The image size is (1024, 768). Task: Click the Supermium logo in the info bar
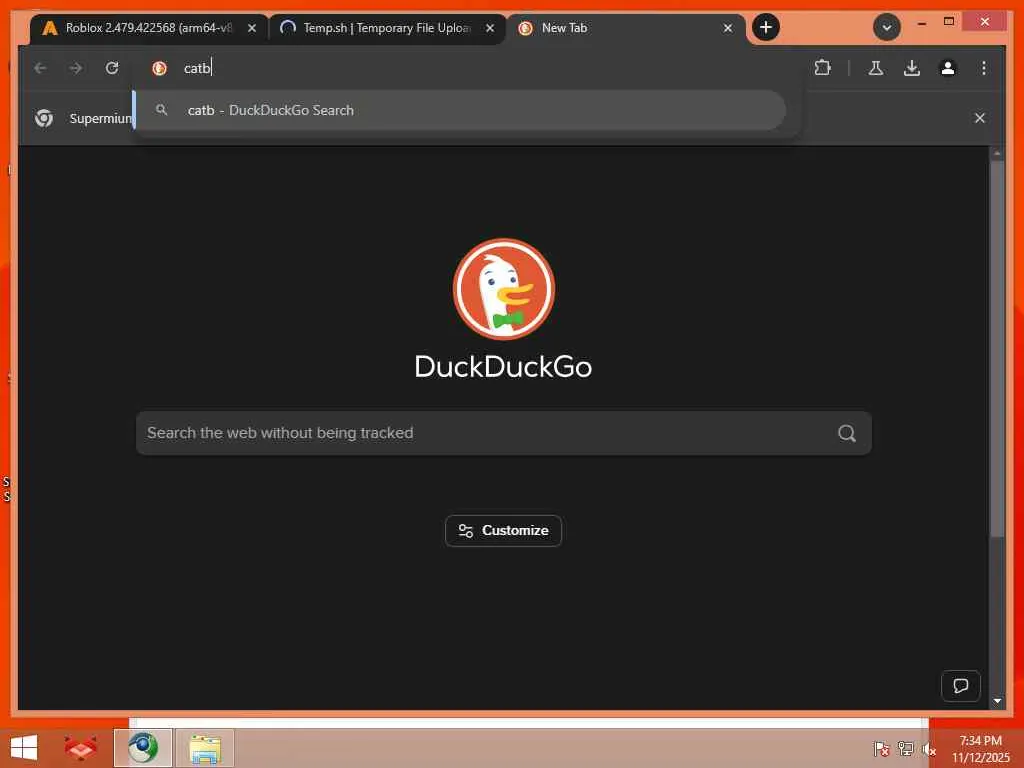(x=44, y=118)
